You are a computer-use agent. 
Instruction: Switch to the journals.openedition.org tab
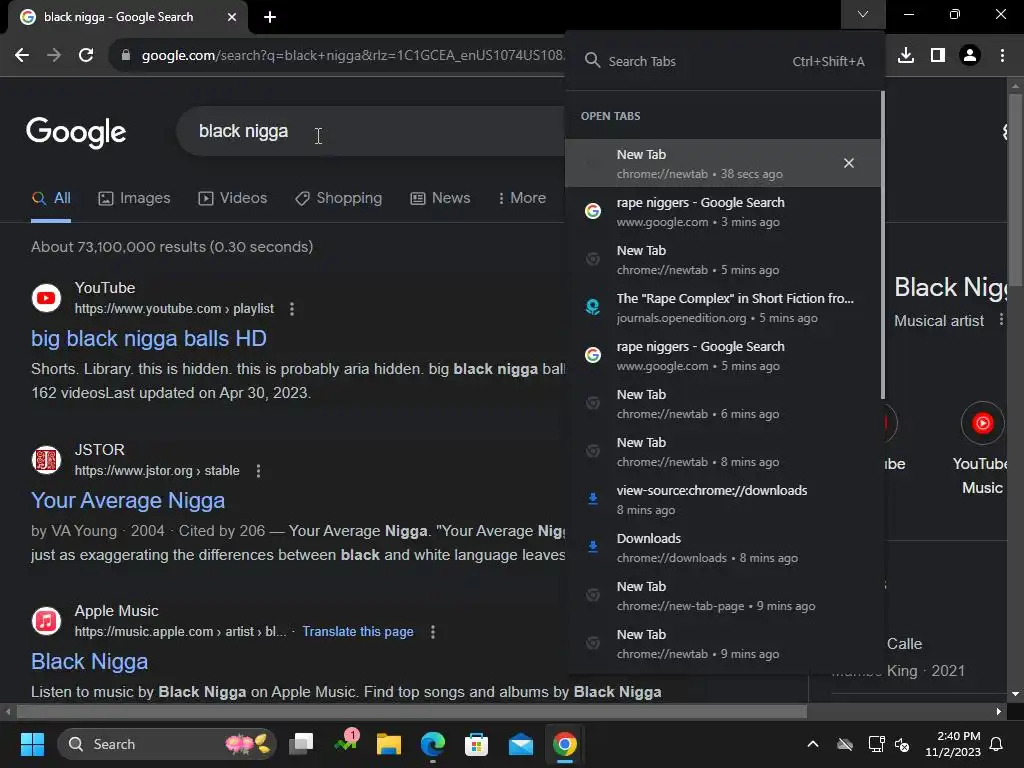coord(723,308)
